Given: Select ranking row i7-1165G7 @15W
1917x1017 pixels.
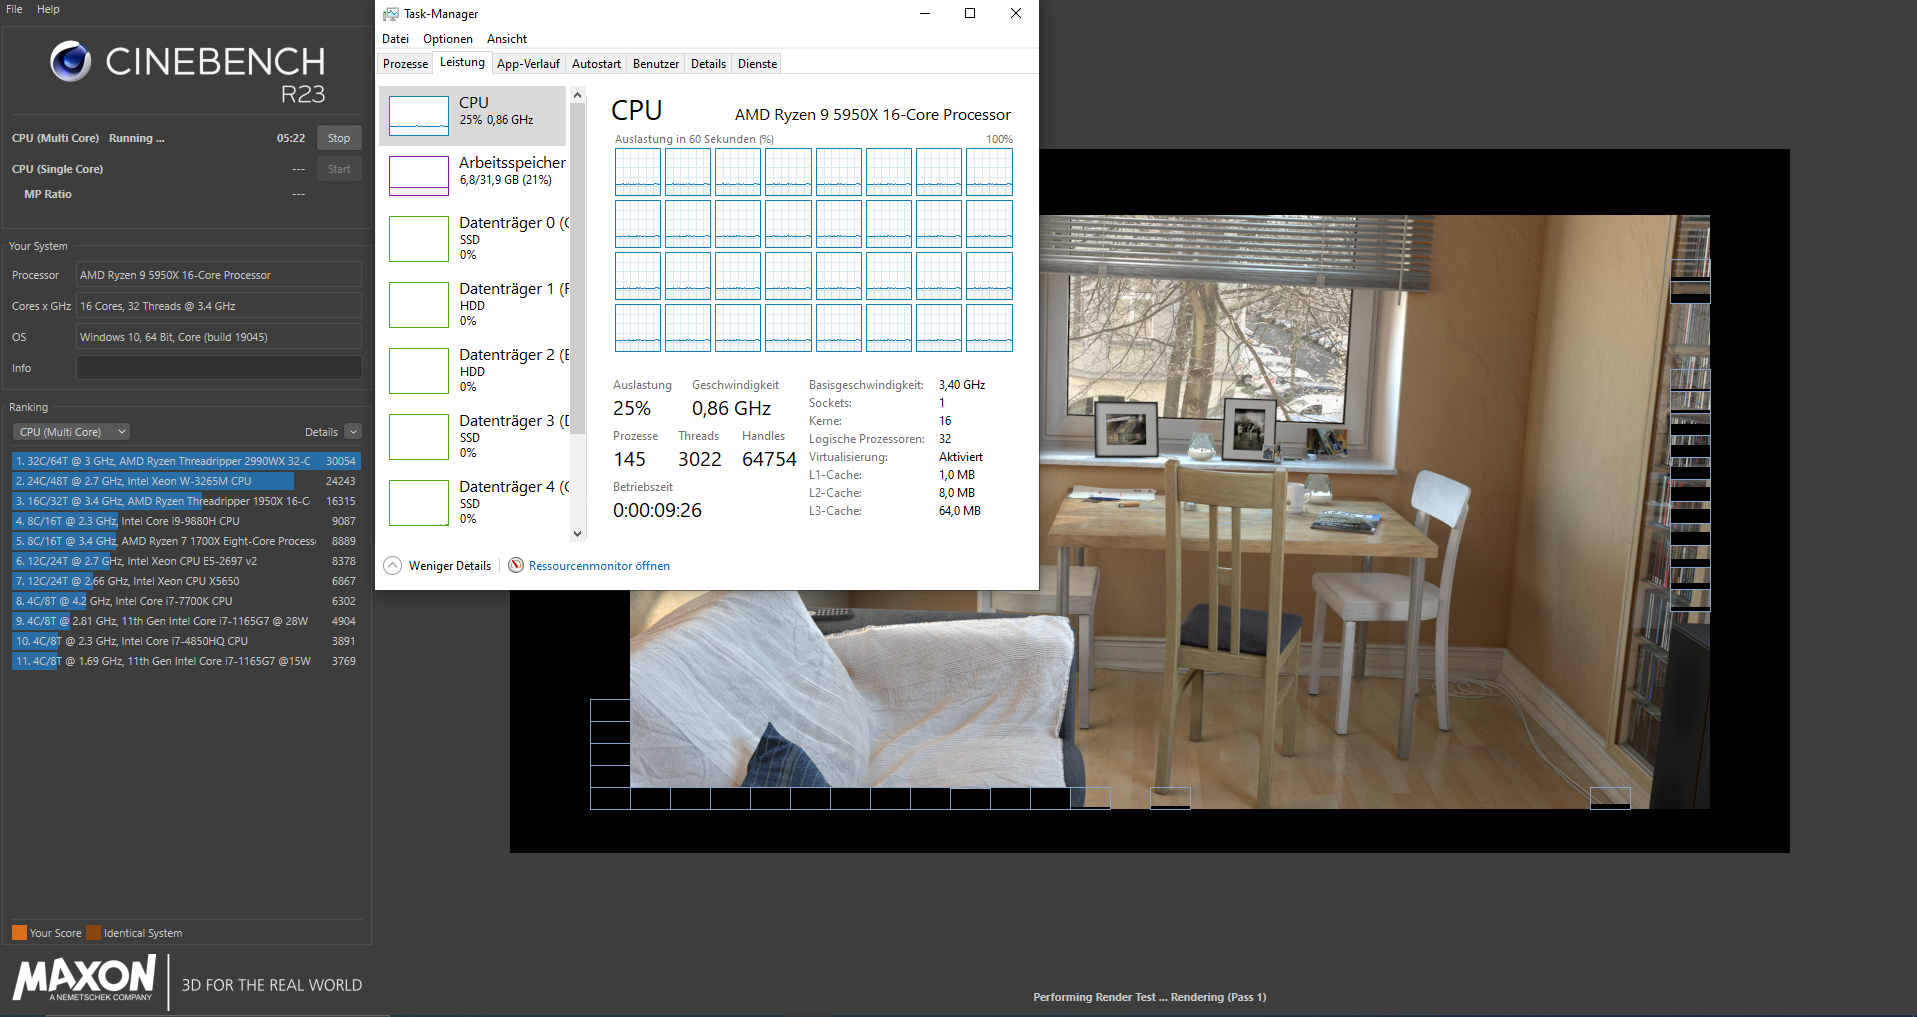Looking at the screenshot, I should 186,661.
